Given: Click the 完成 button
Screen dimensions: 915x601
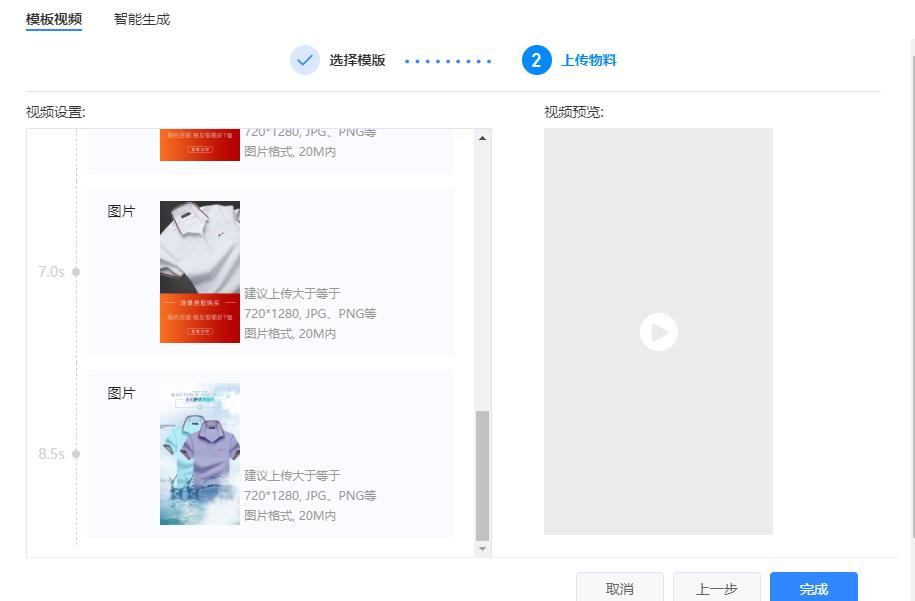Looking at the screenshot, I should 813,589.
